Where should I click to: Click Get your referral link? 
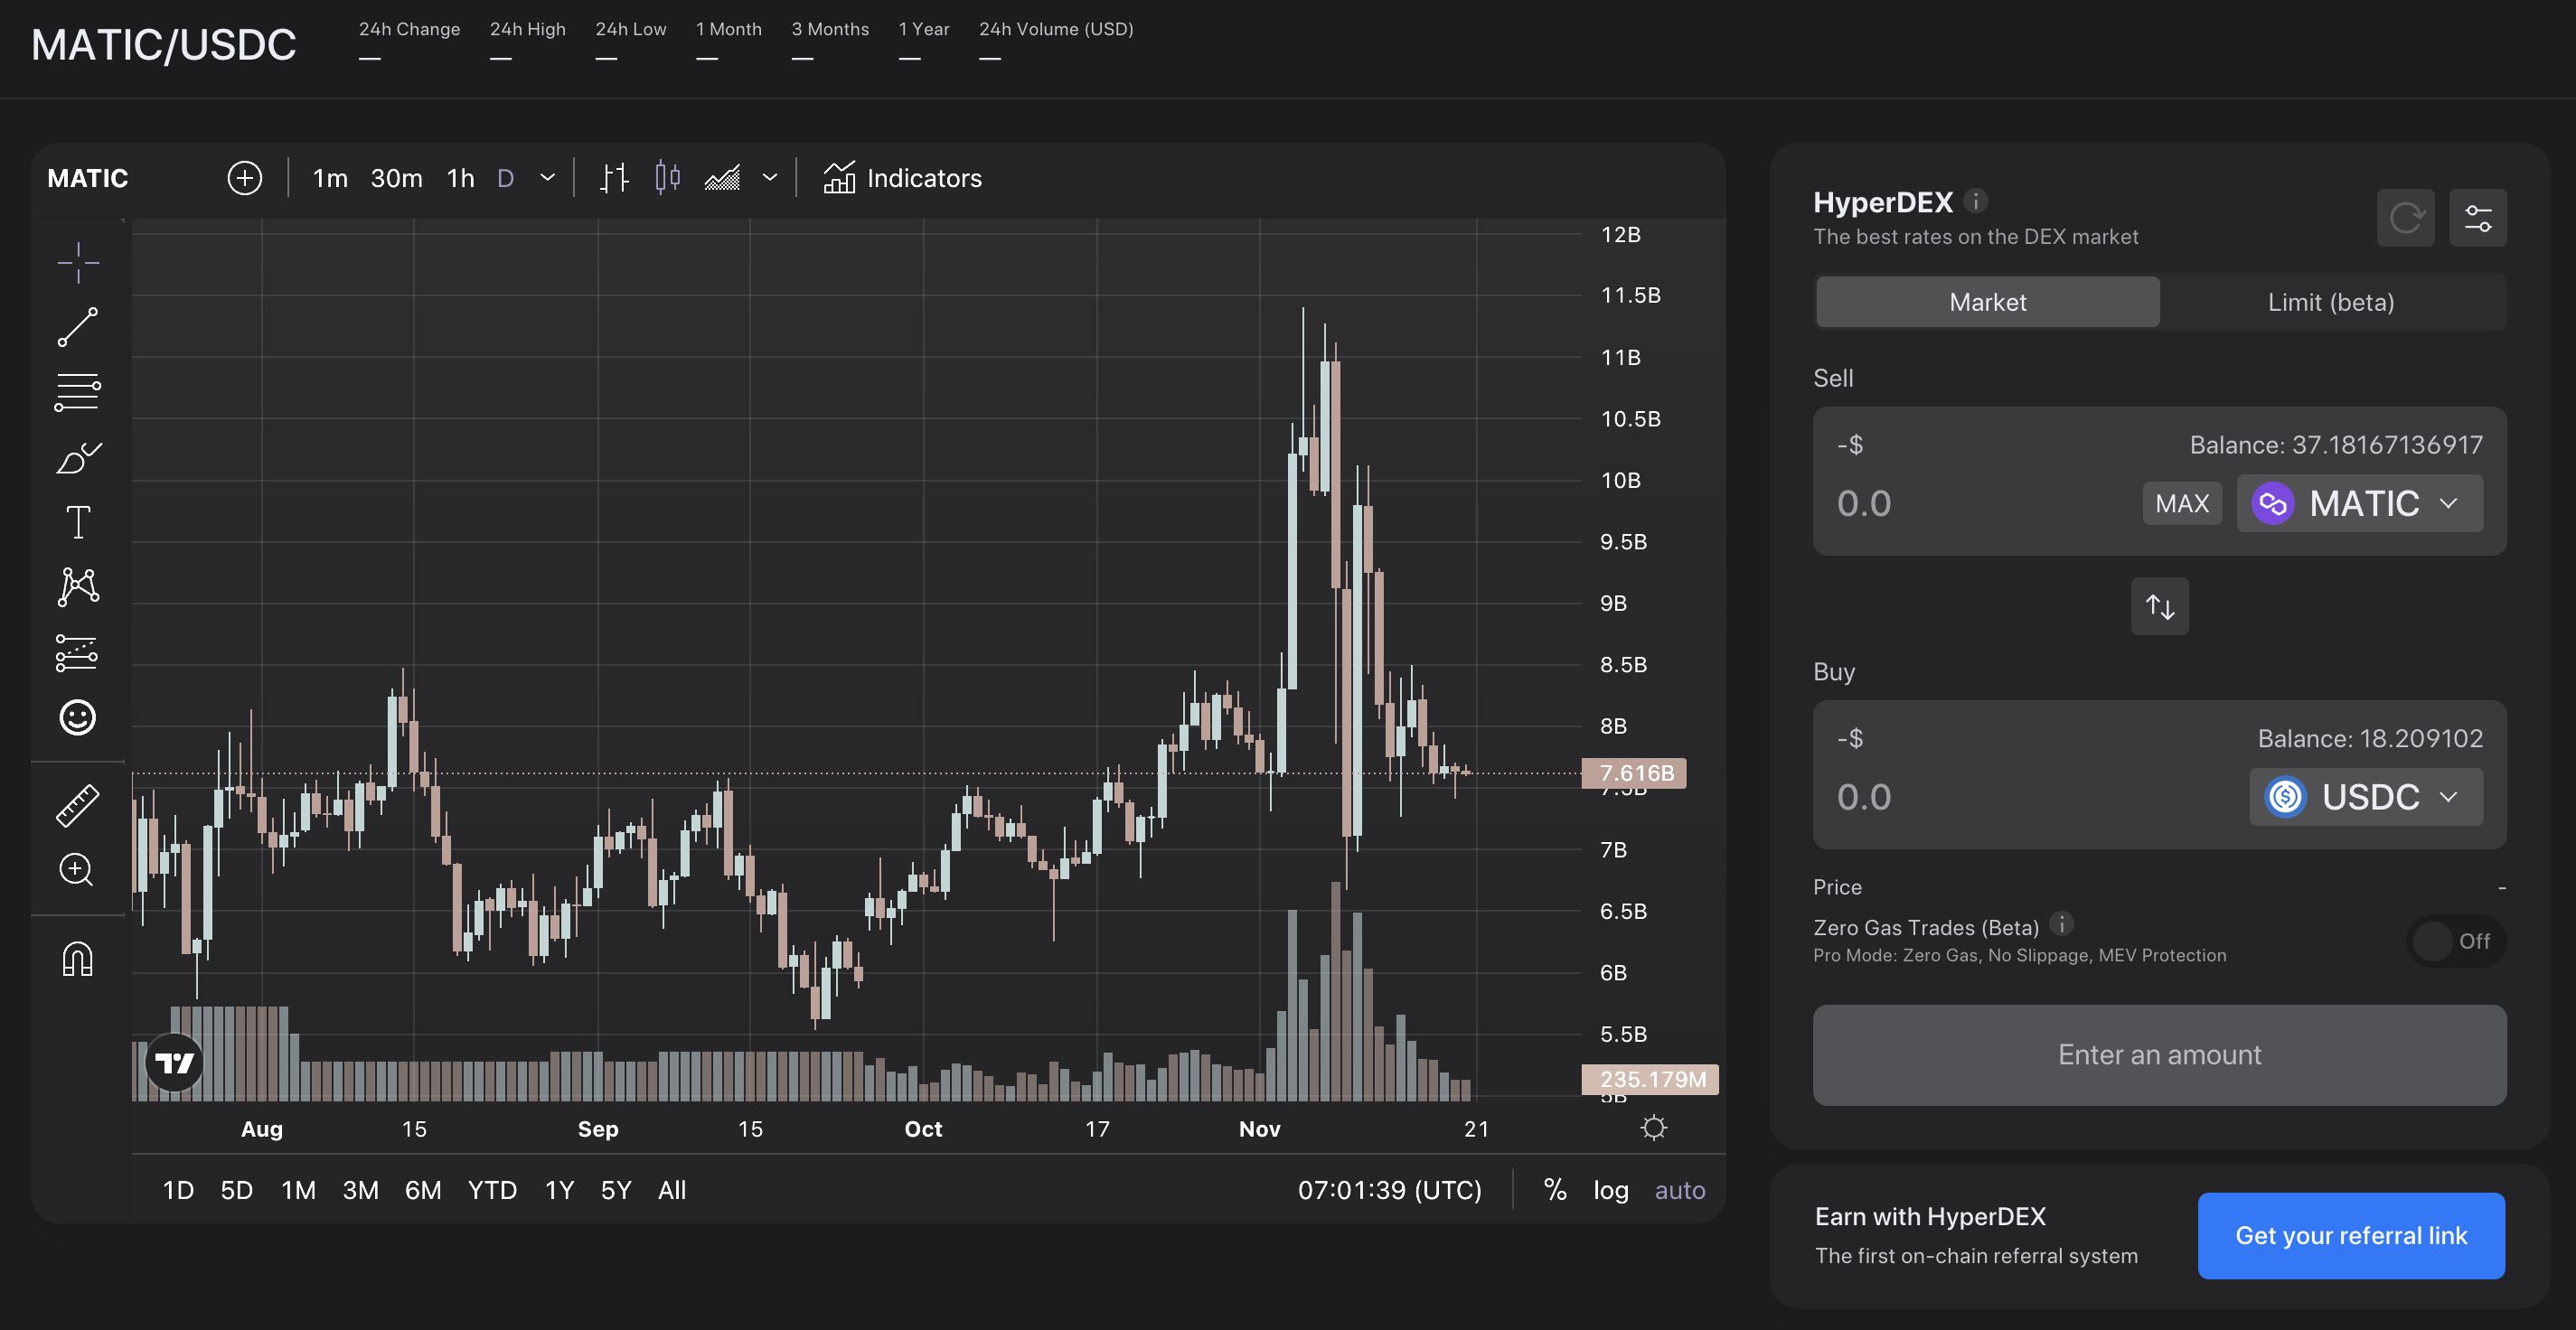click(2350, 1236)
